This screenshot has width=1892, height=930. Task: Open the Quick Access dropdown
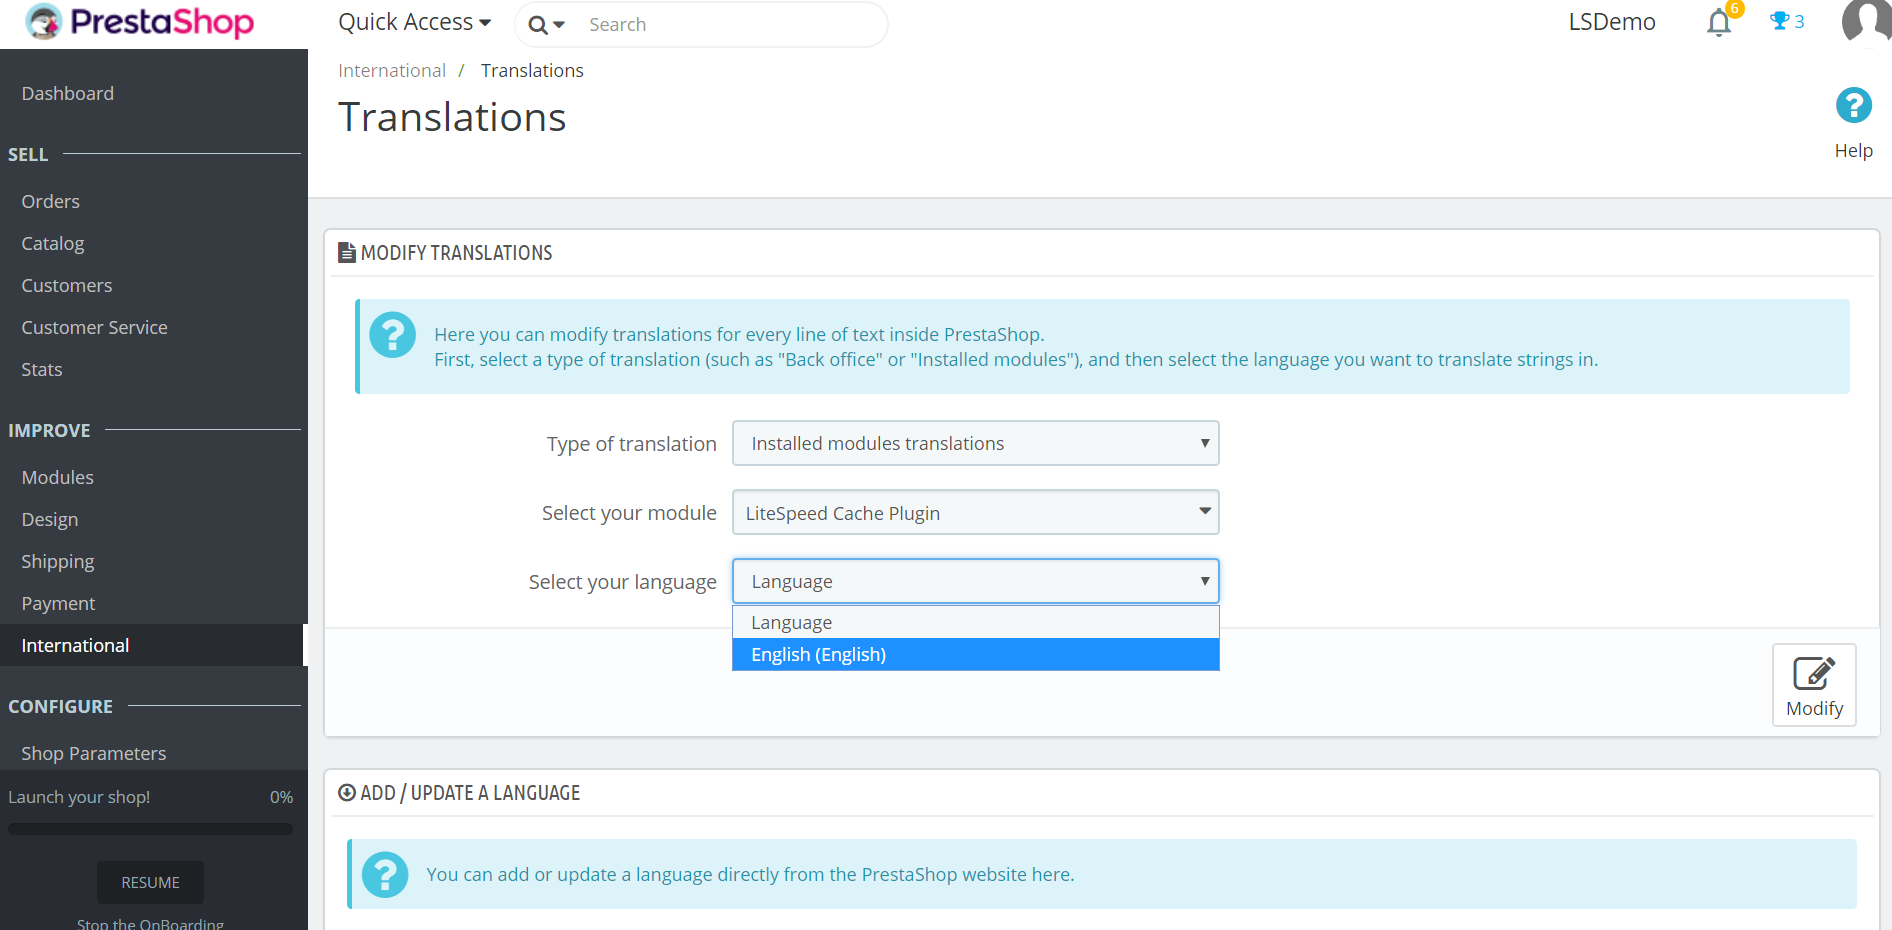pyautogui.click(x=414, y=22)
